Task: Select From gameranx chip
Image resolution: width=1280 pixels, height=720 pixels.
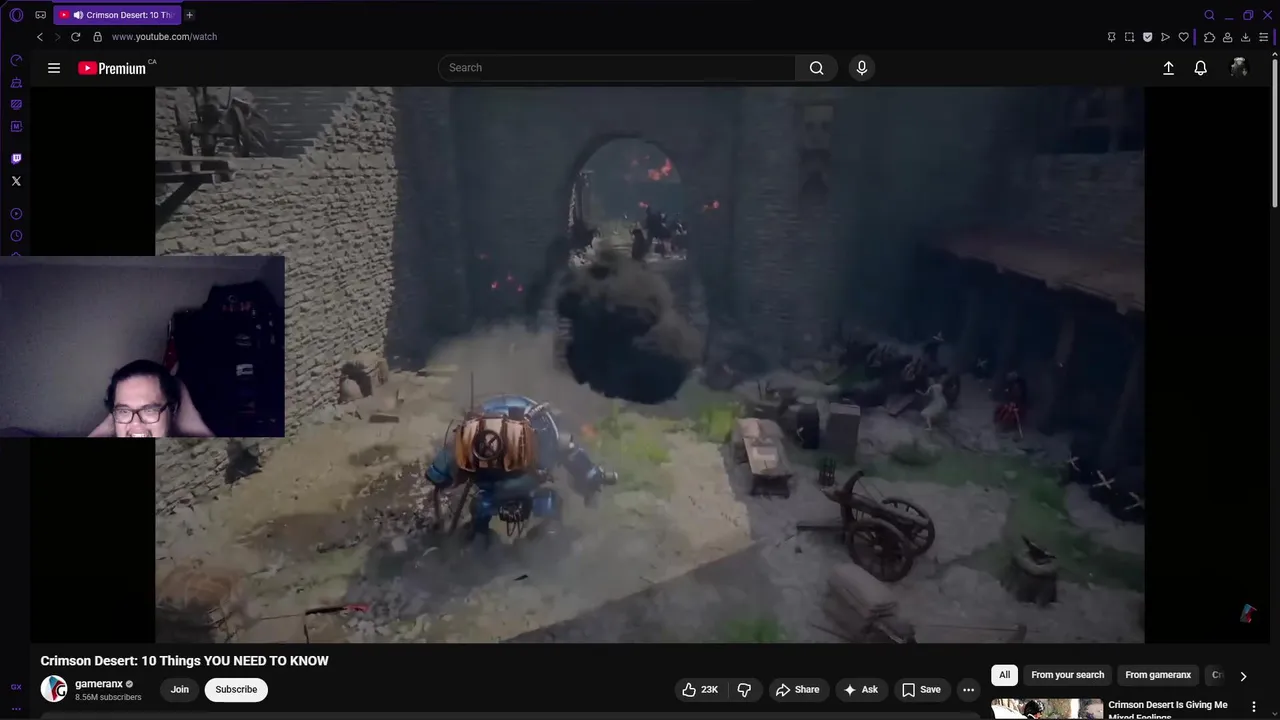Action: [1158, 675]
